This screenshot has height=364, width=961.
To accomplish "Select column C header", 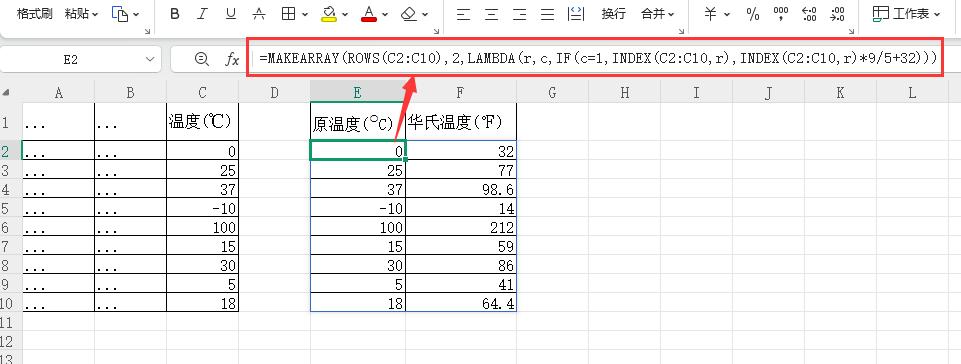I will point(202,93).
